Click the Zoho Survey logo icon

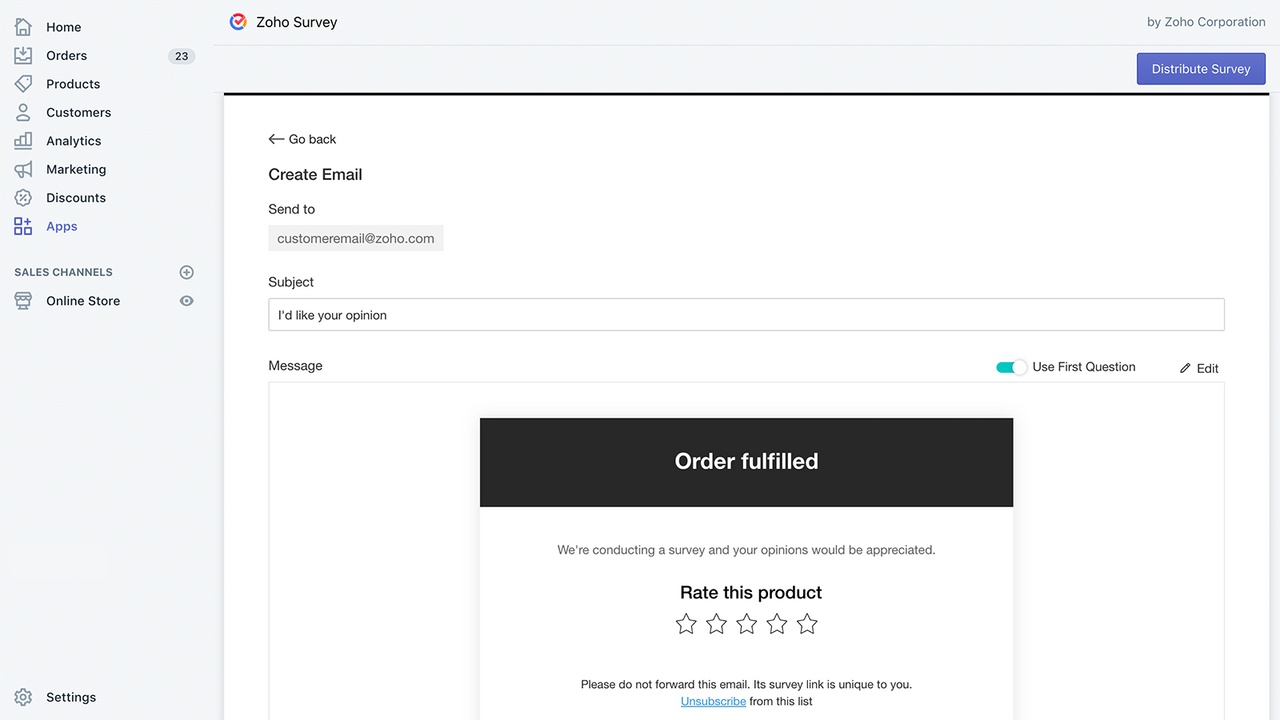237,21
